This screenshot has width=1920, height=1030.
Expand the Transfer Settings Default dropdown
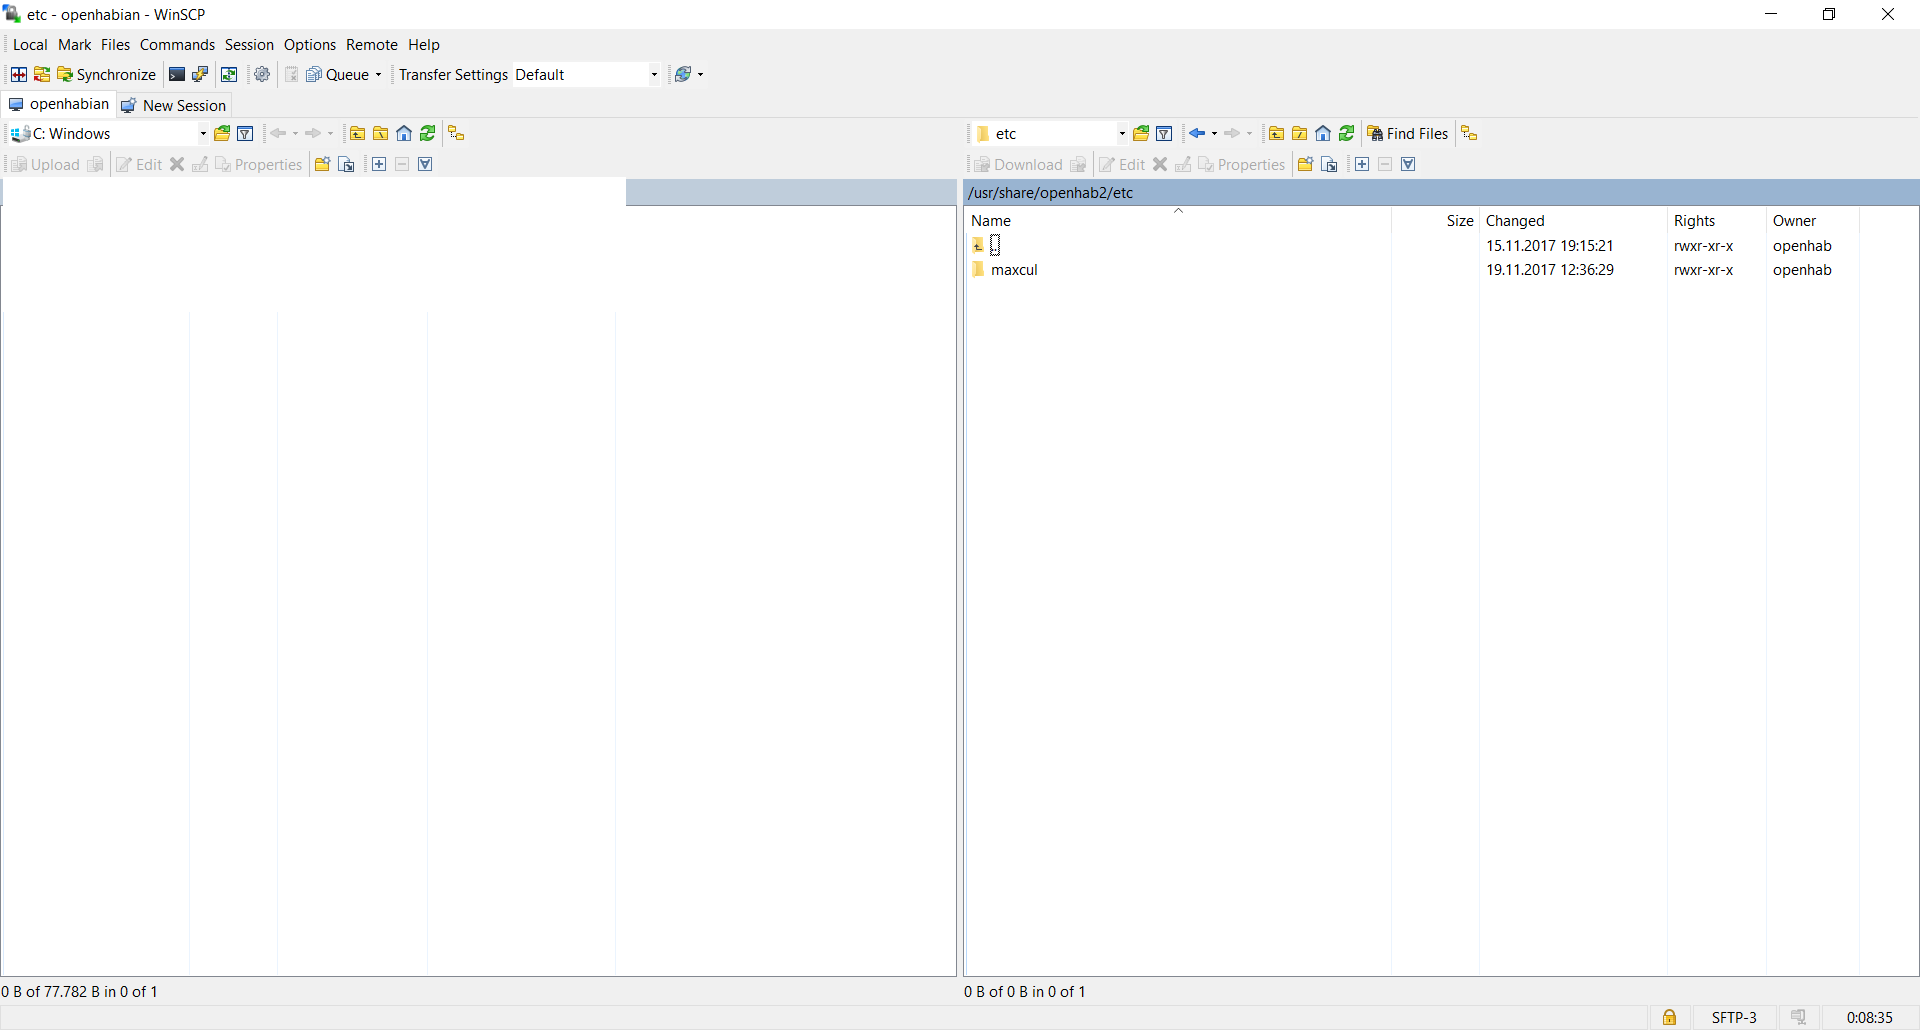(654, 75)
